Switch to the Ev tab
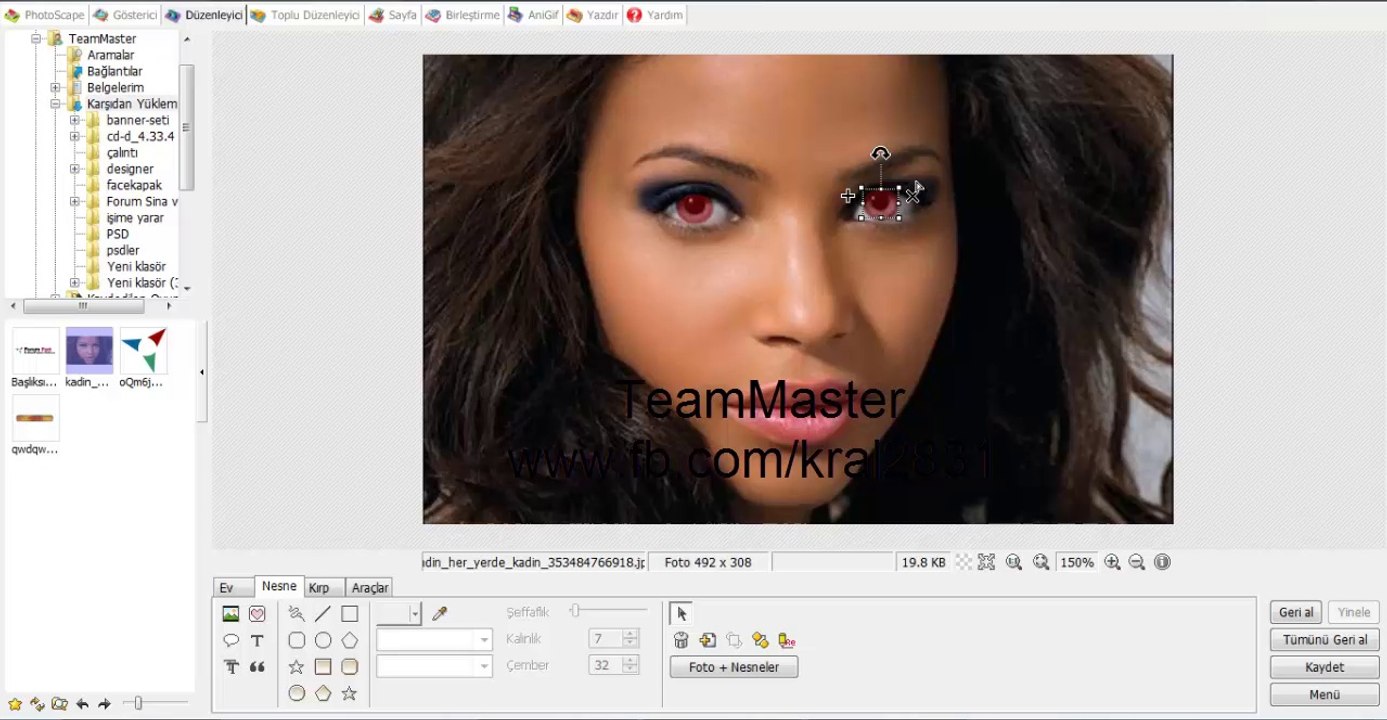Screen dimensions: 1387x720 click(x=227, y=588)
